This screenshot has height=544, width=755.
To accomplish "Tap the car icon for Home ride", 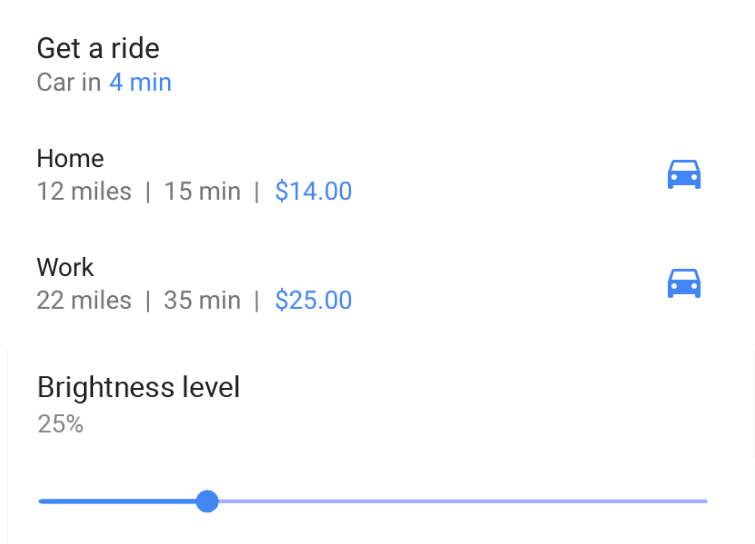I will point(684,174).
